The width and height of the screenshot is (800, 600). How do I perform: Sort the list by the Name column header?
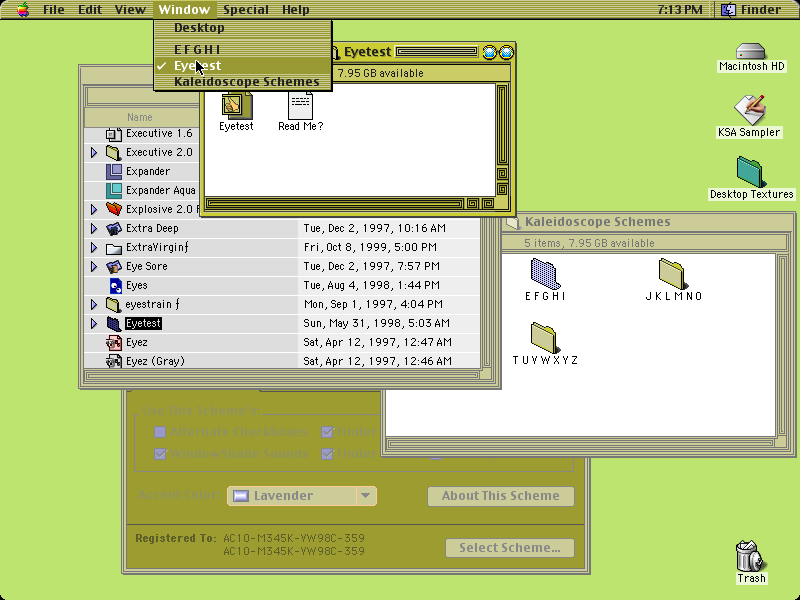140,117
